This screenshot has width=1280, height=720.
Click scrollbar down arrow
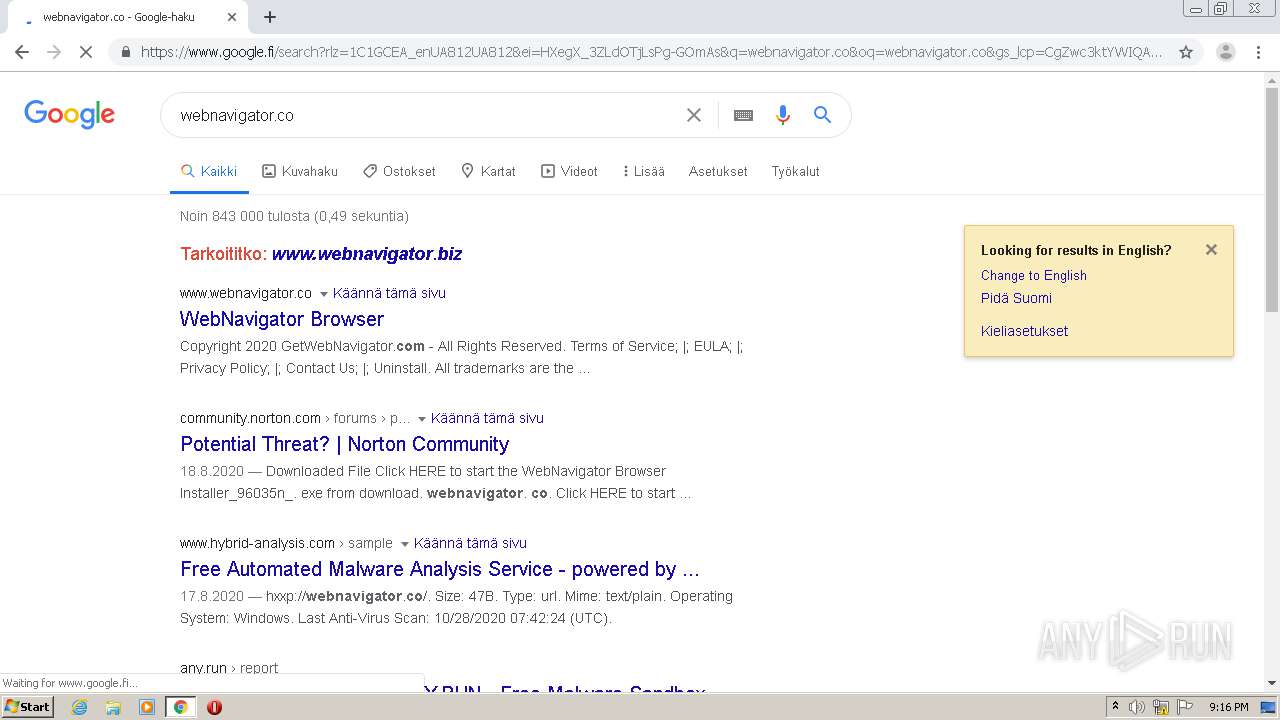(x=1272, y=683)
